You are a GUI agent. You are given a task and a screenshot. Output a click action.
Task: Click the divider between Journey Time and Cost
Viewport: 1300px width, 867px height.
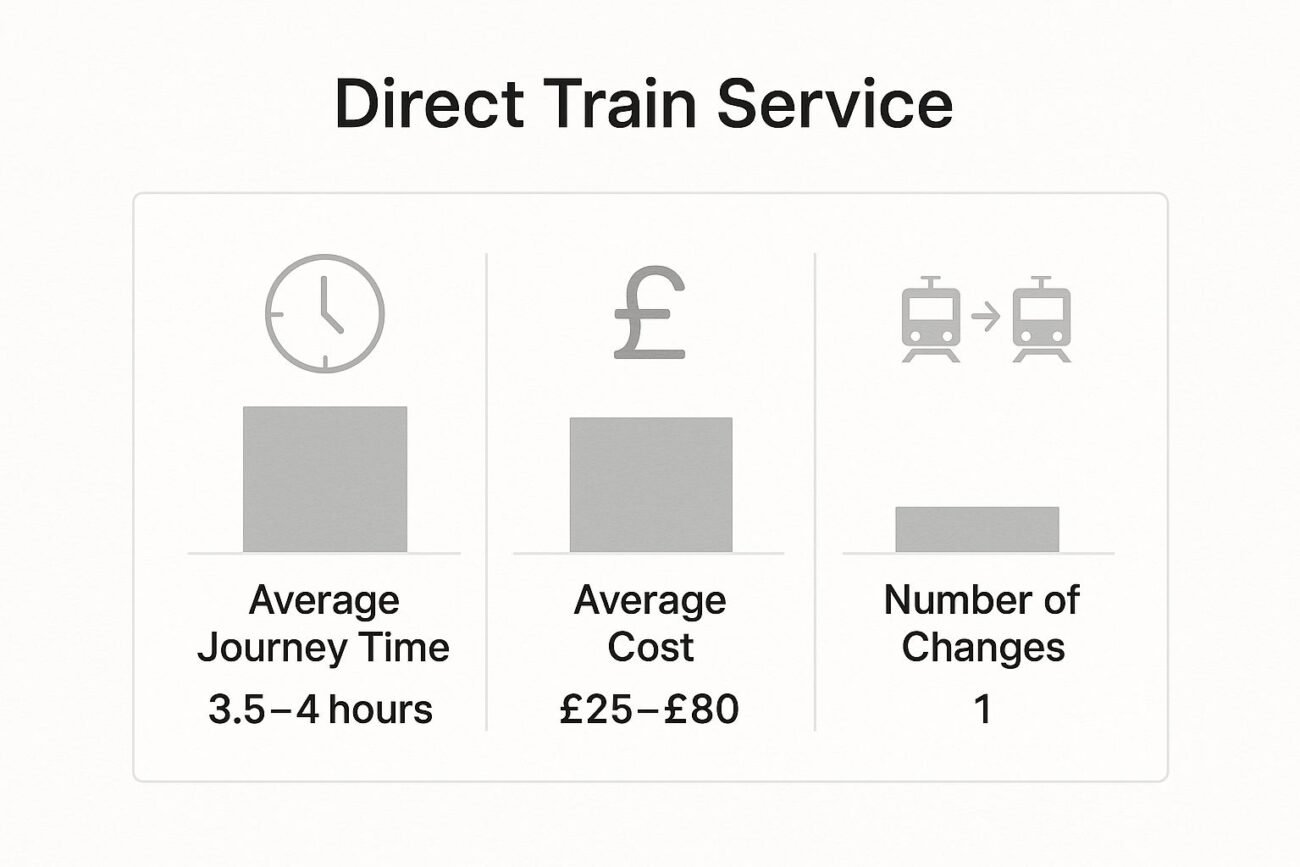(x=487, y=490)
